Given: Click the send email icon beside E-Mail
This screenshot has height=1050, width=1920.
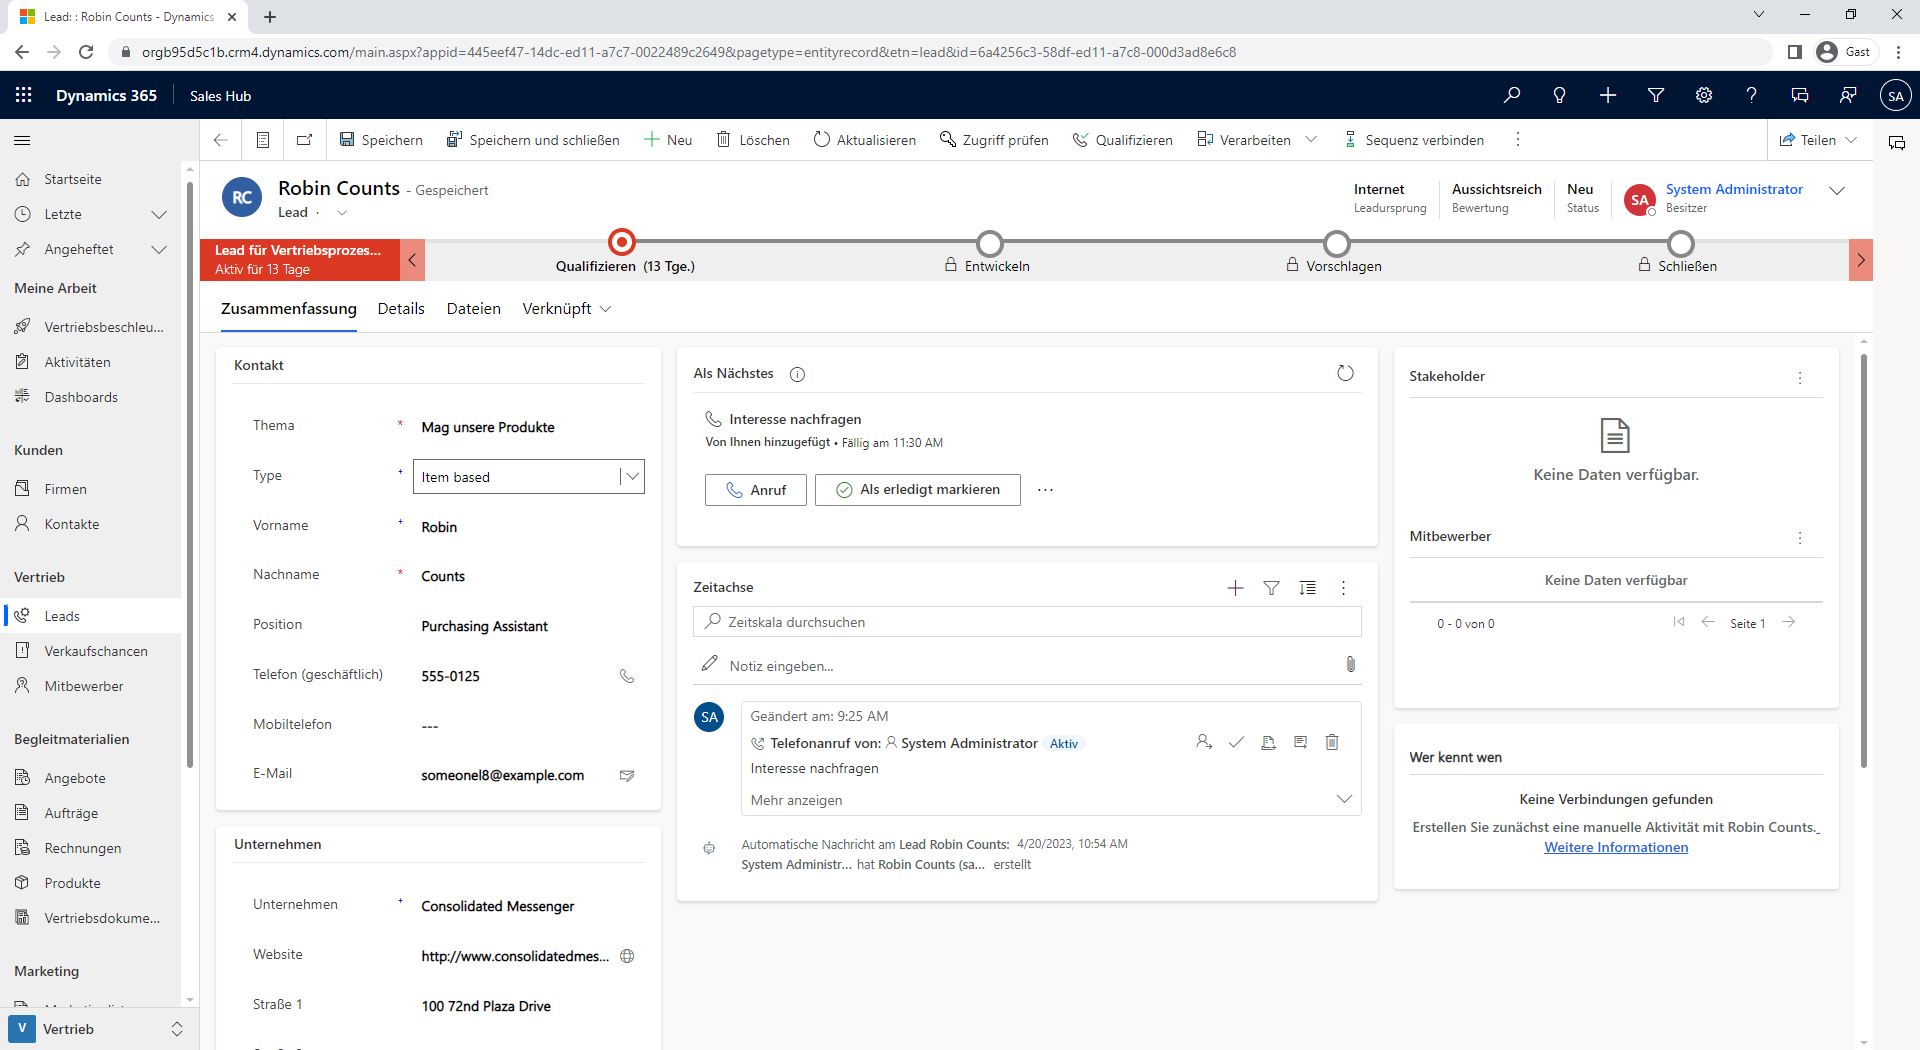Looking at the screenshot, I should coord(627,776).
